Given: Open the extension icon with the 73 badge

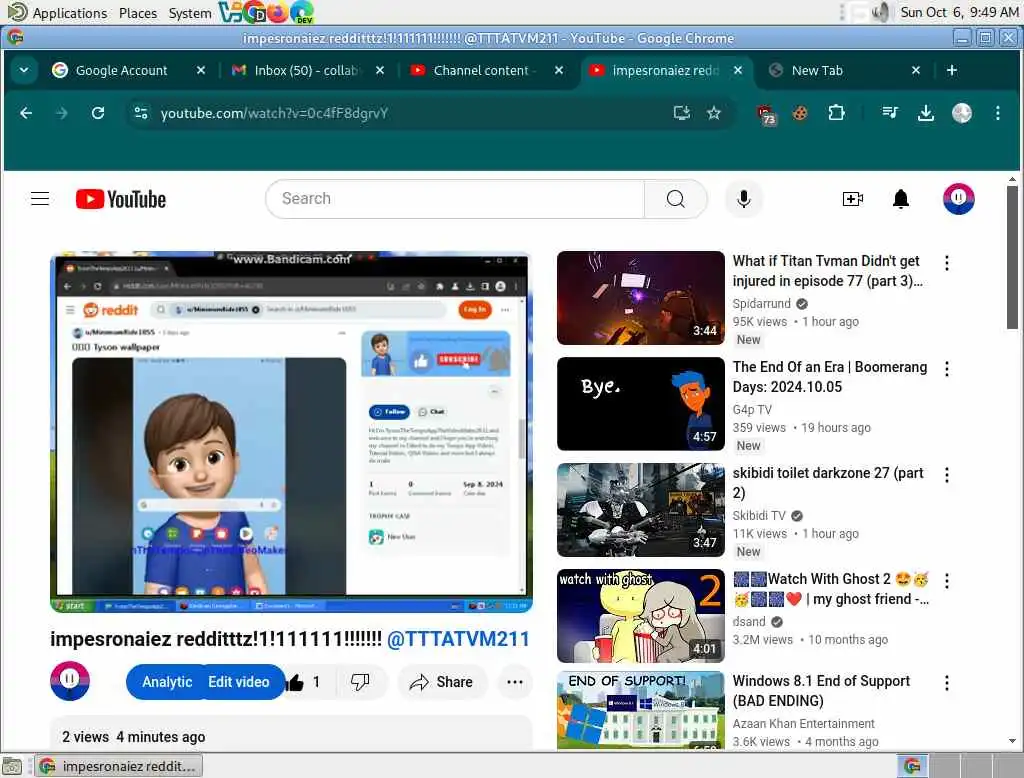Looking at the screenshot, I should [766, 114].
